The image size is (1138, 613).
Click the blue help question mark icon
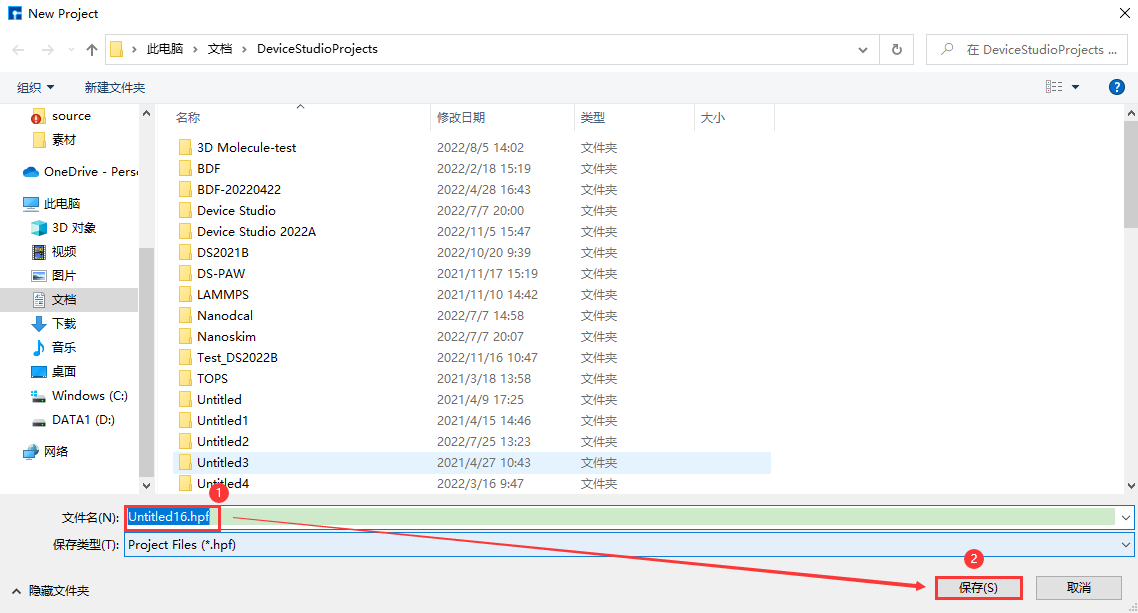point(1117,87)
